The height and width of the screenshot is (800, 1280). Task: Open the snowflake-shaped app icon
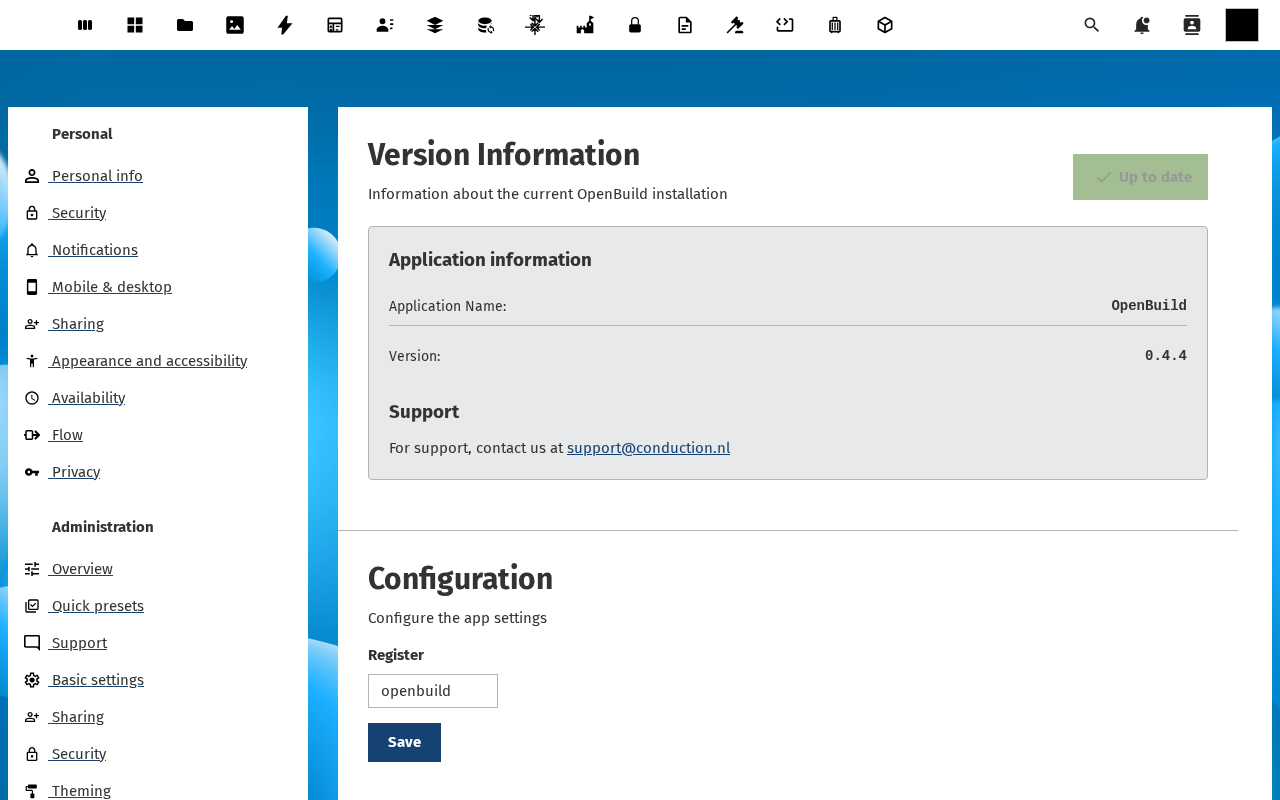535,25
